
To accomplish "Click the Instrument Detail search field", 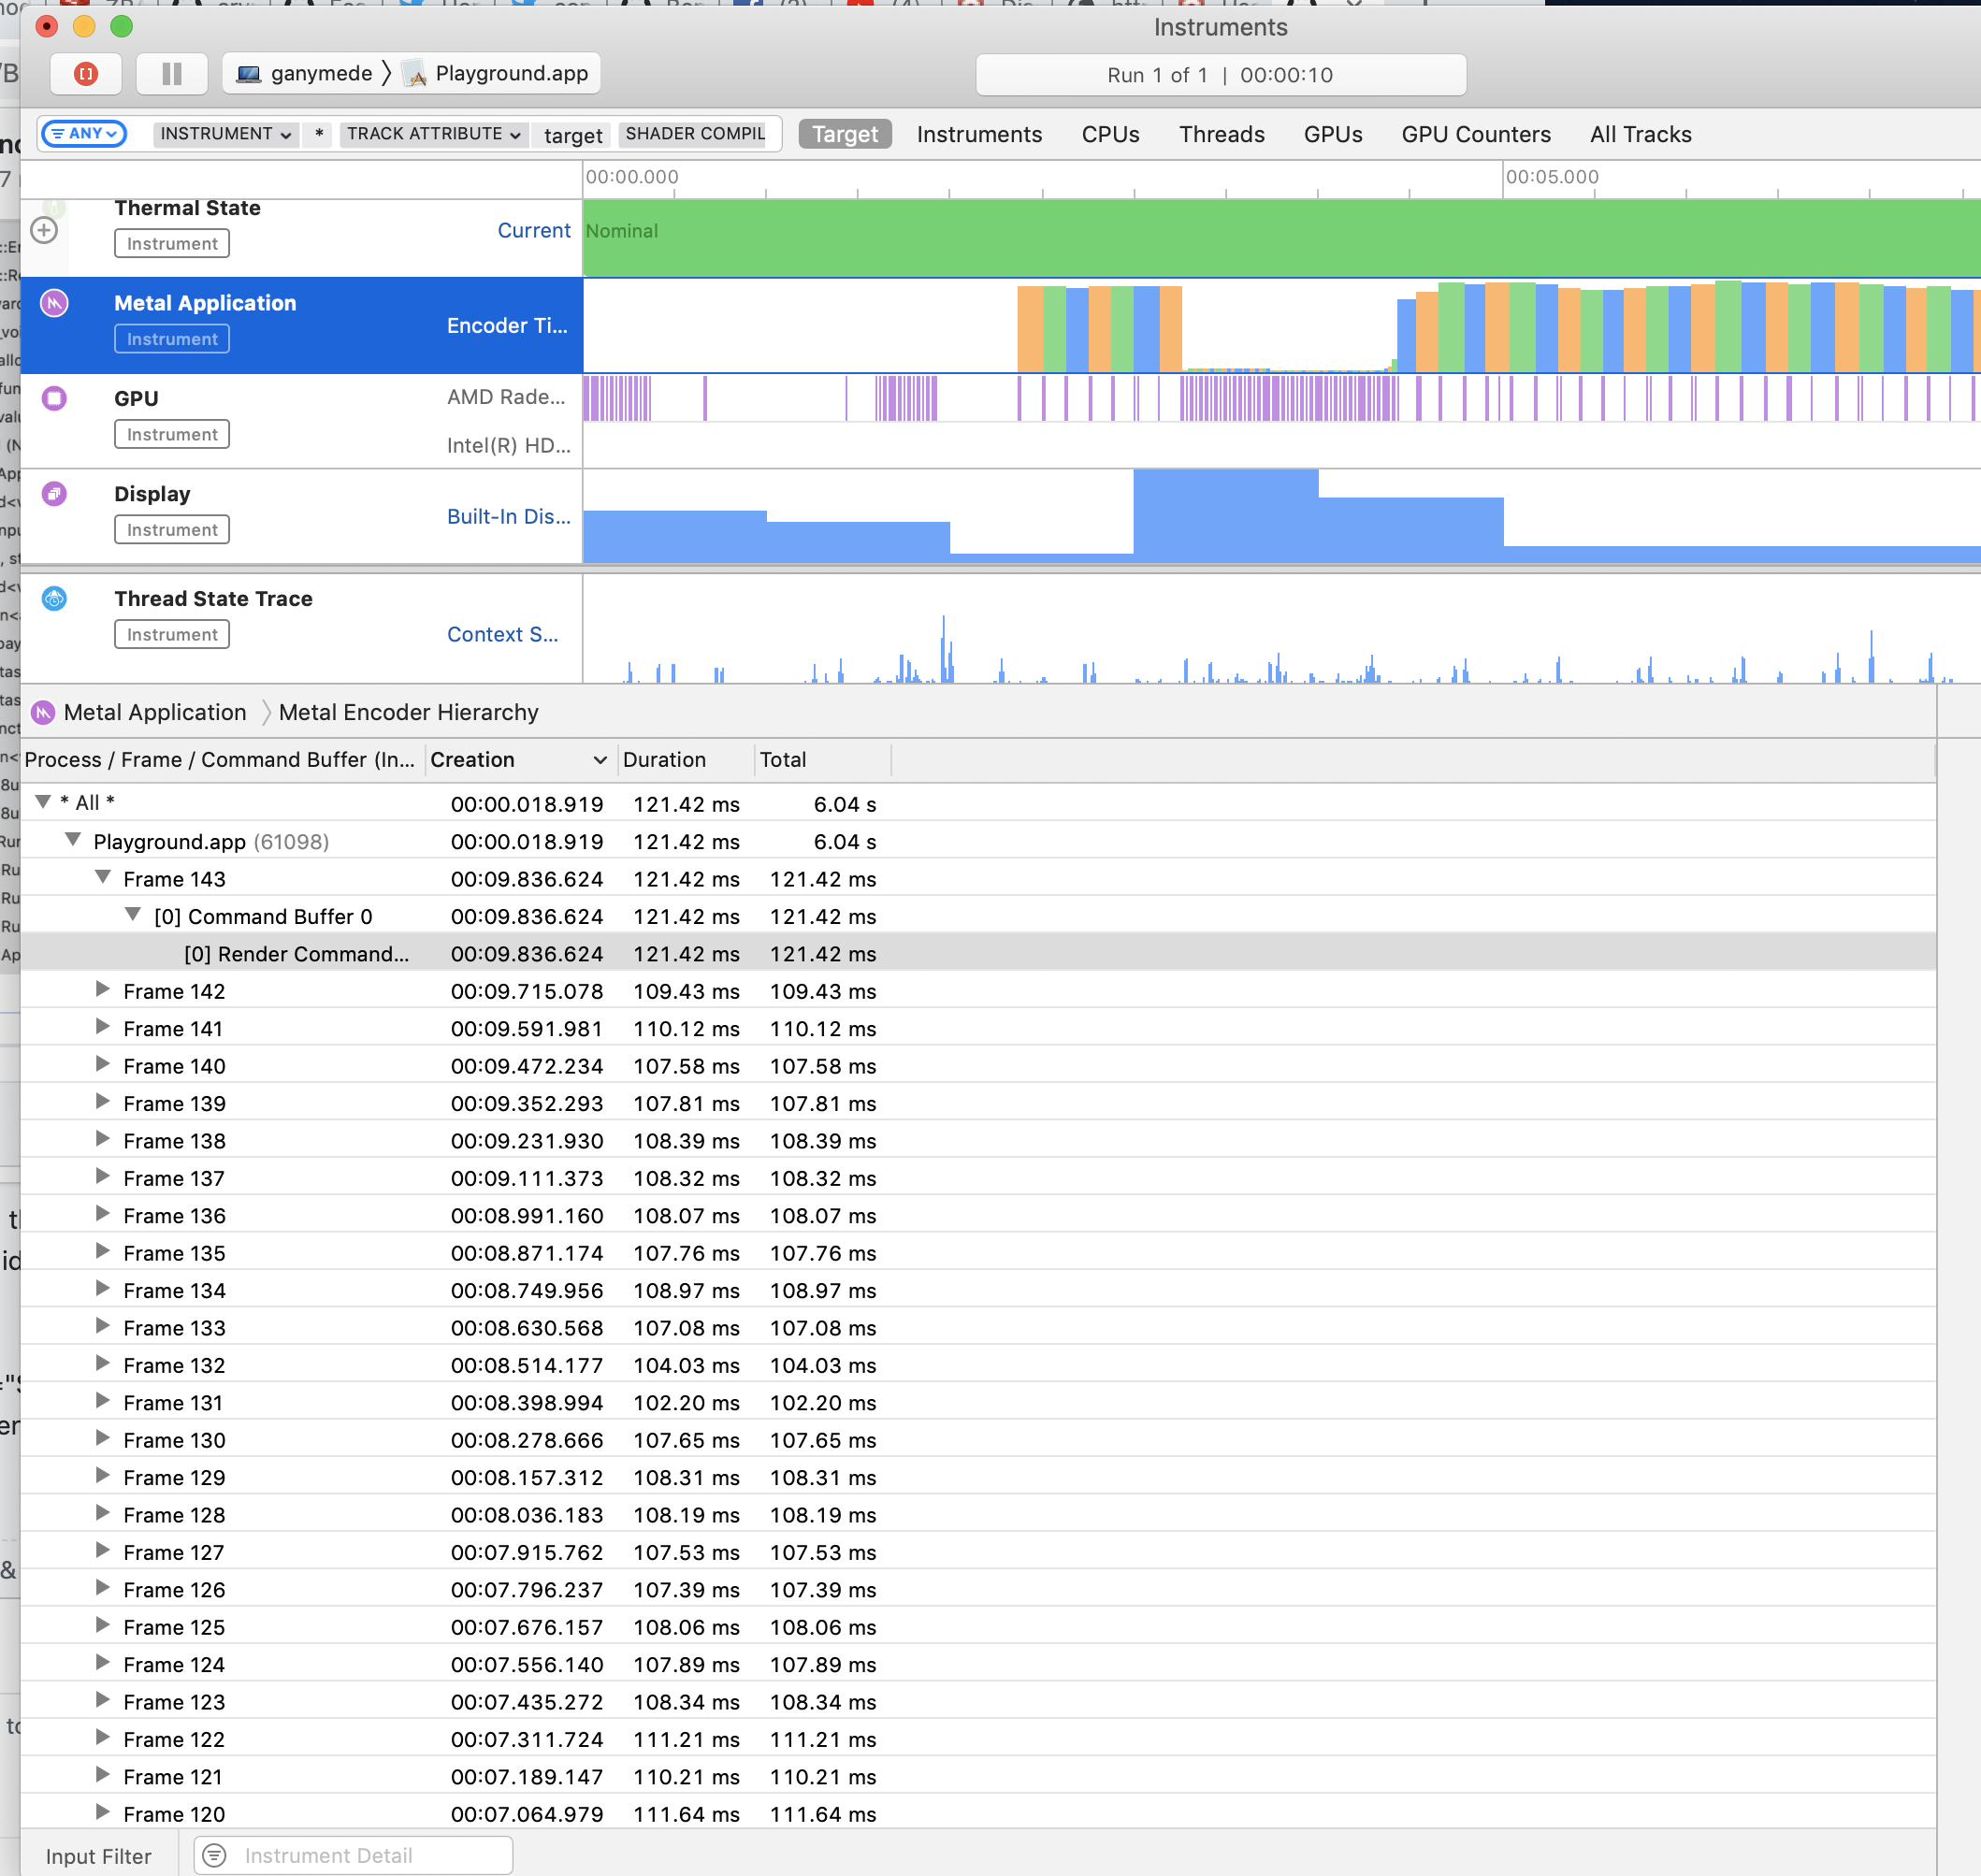I will click(x=352, y=1855).
